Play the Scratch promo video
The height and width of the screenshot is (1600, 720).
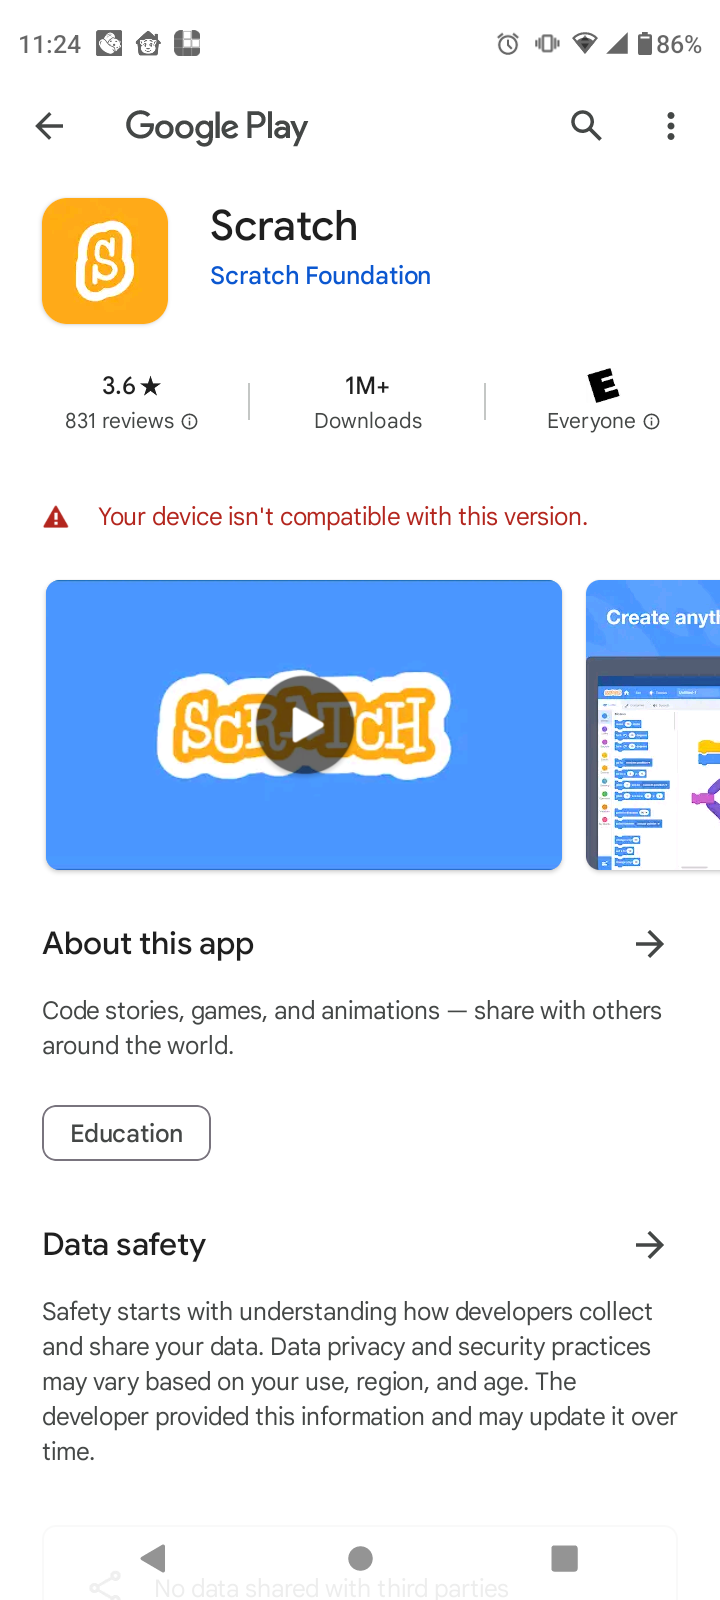(304, 725)
